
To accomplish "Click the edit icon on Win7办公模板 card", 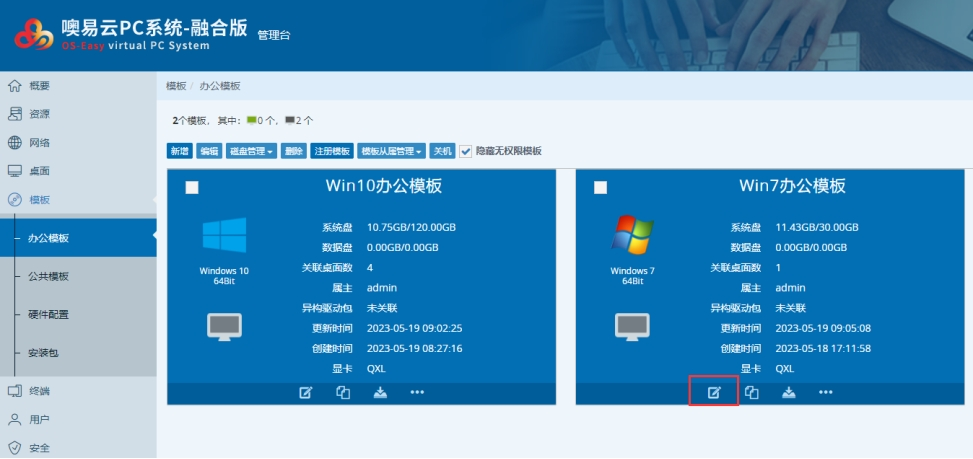I will pos(714,392).
